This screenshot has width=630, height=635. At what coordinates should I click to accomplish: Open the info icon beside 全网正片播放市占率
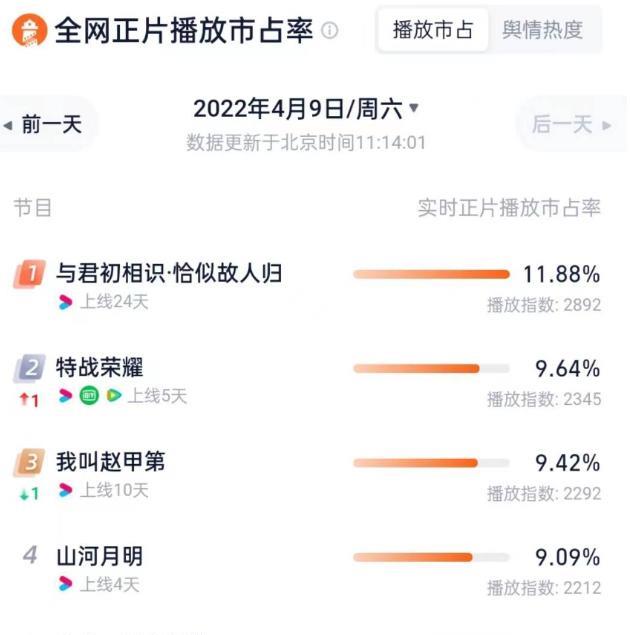[330, 30]
